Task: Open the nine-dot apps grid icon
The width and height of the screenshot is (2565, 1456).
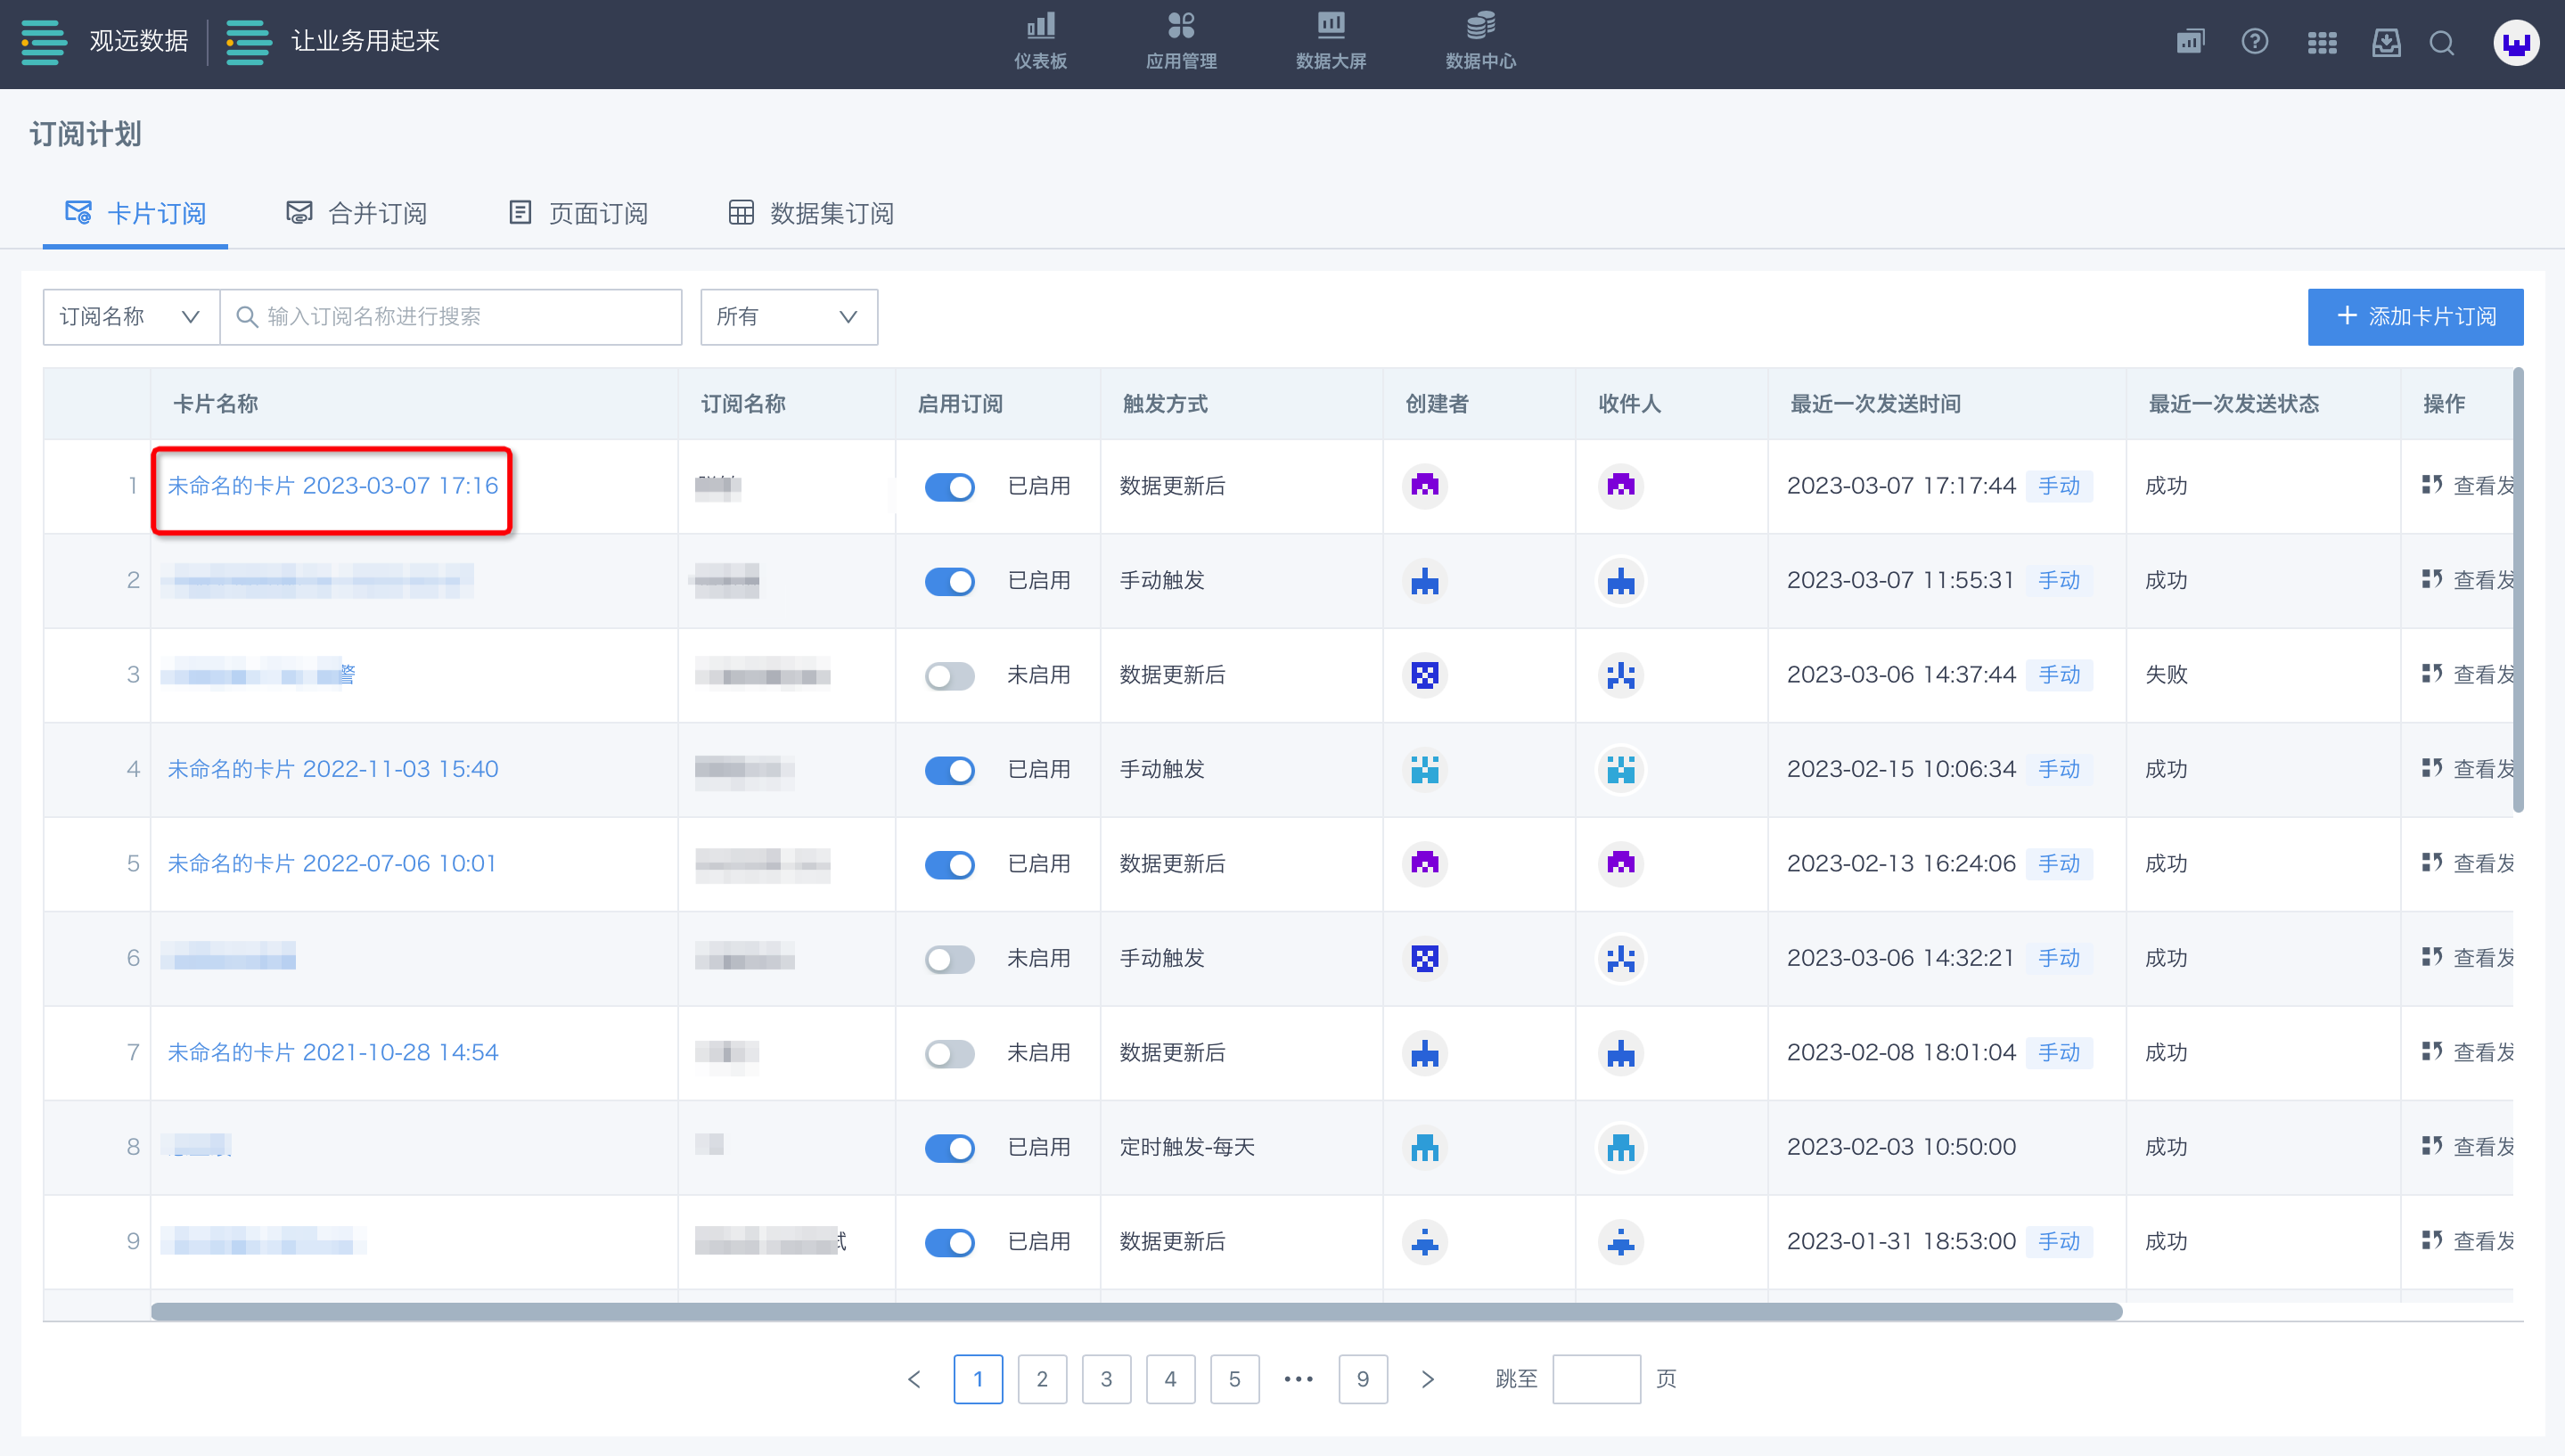Action: coord(2321,42)
